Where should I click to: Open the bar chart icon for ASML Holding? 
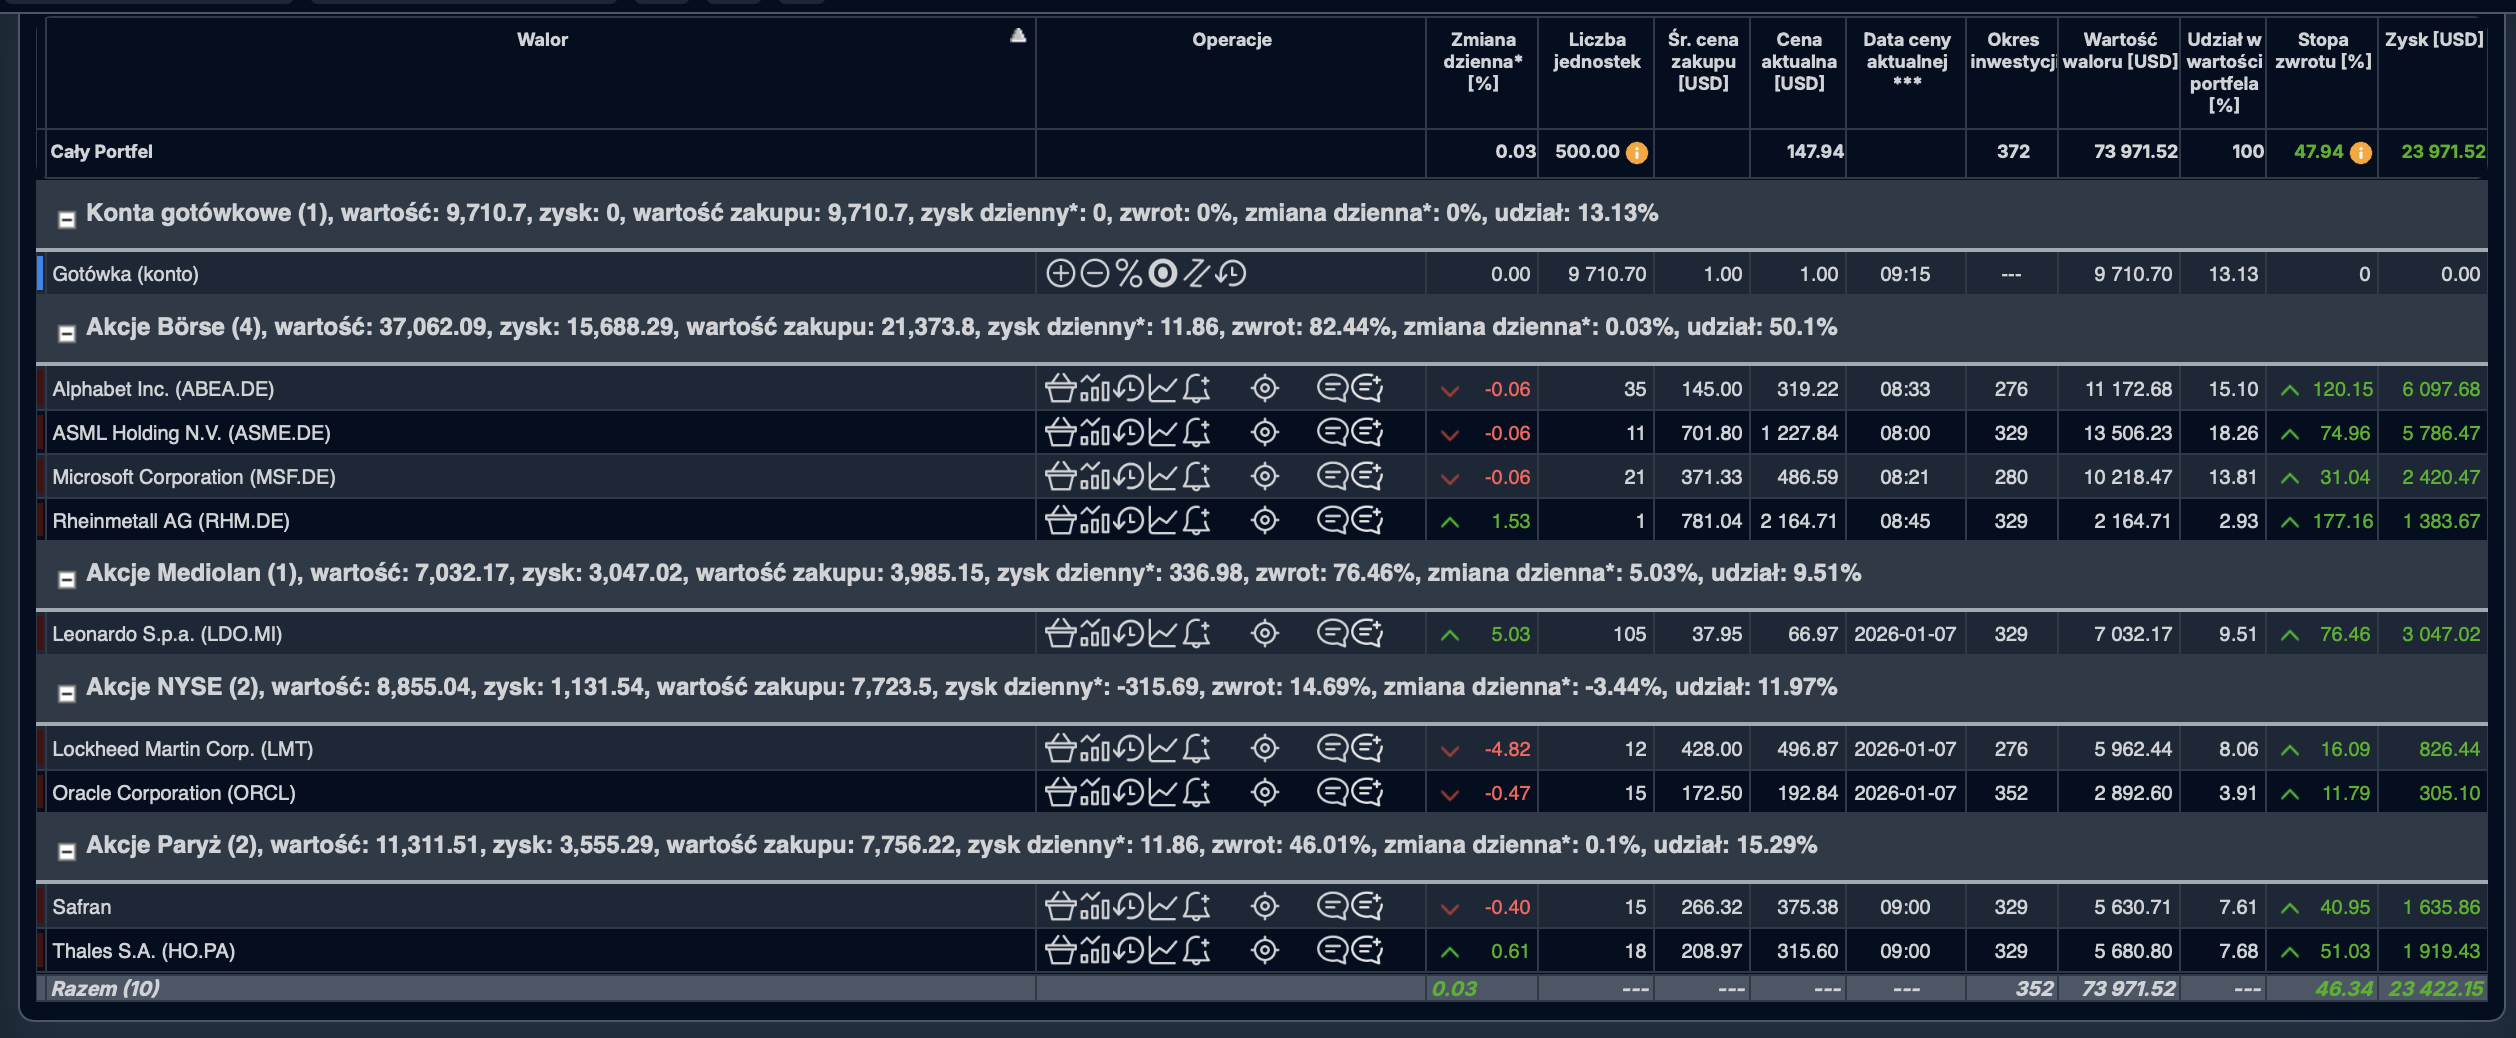[1095, 433]
